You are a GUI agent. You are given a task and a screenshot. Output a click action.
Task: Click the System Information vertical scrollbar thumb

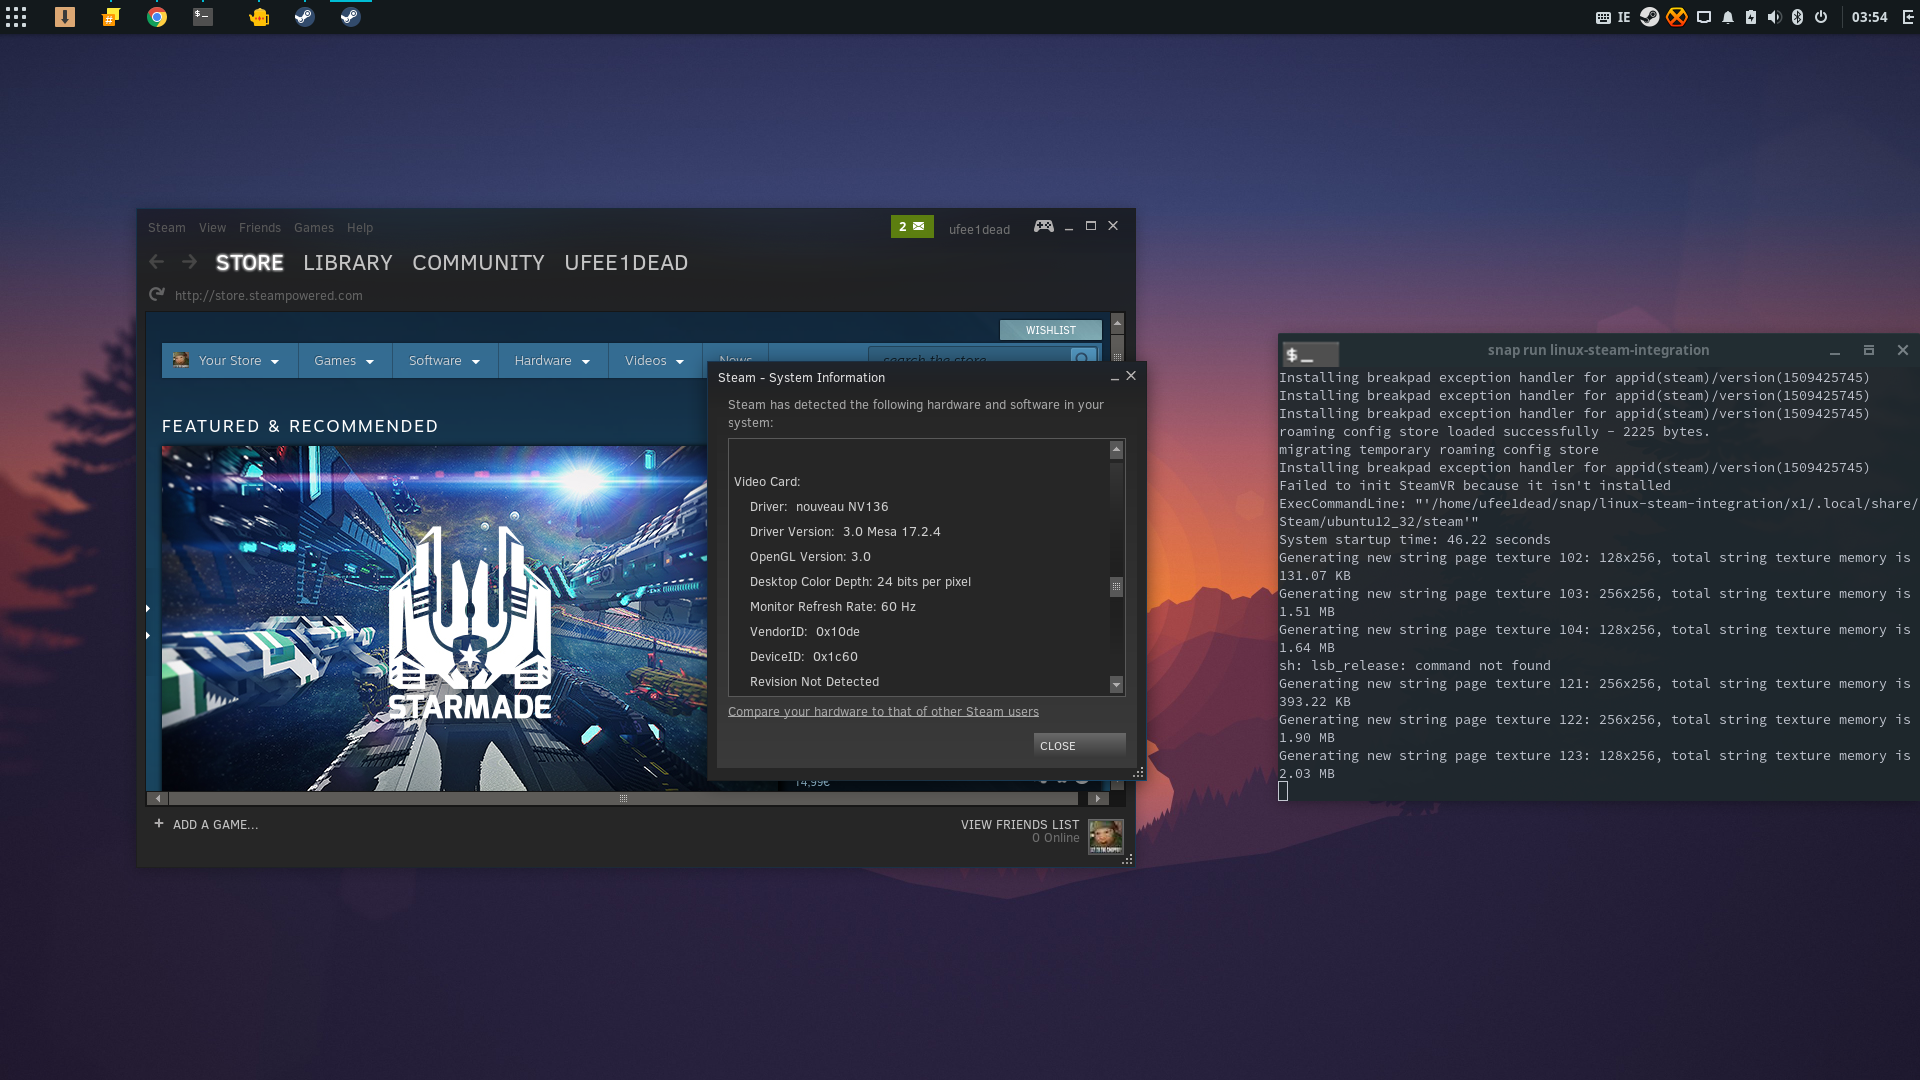[1117, 587]
